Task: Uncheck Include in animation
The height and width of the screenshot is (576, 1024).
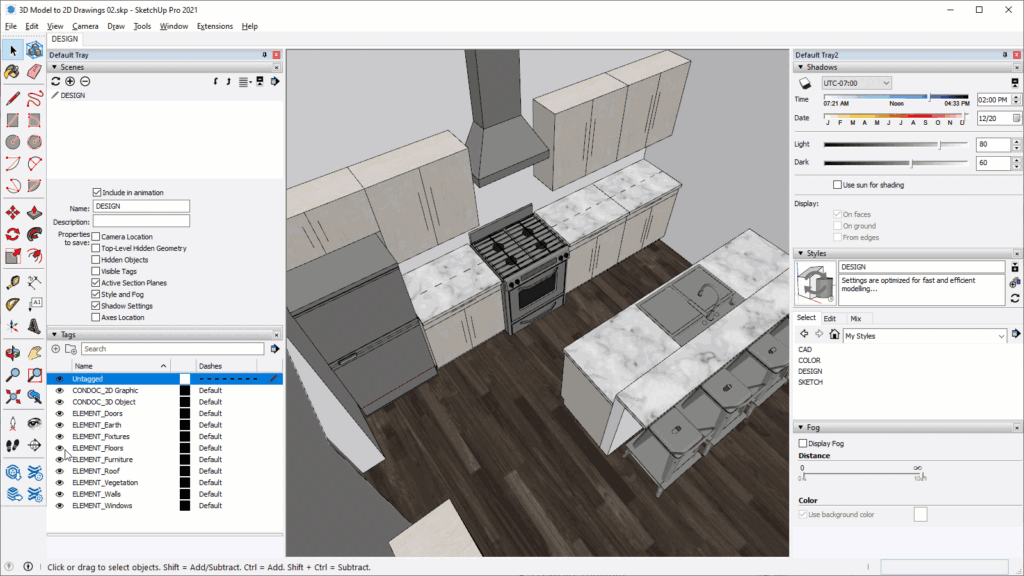Action: [x=97, y=192]
